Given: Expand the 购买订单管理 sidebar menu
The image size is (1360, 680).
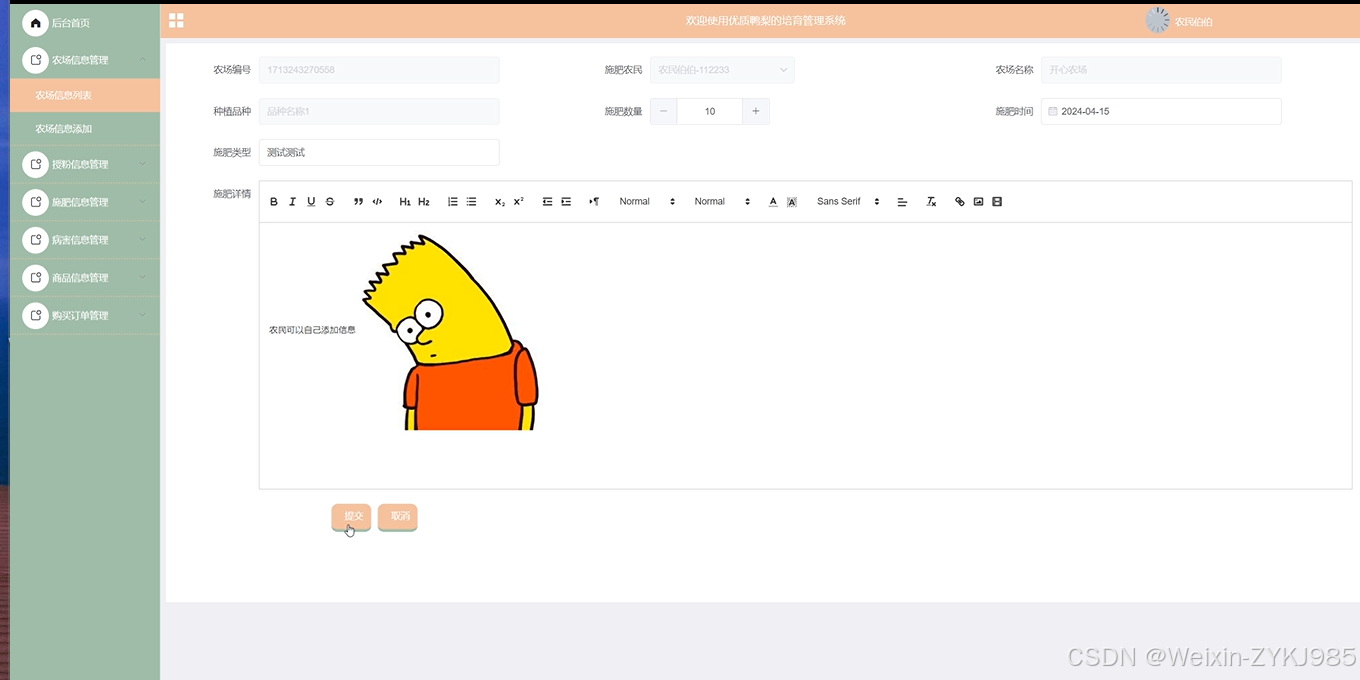Looking at the screenshot, I should 85,316.
